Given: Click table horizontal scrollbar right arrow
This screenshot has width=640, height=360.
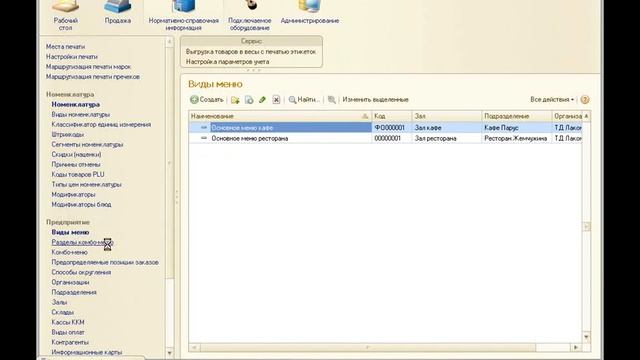Looking at the screenshot, I should [x=576, y=347].
